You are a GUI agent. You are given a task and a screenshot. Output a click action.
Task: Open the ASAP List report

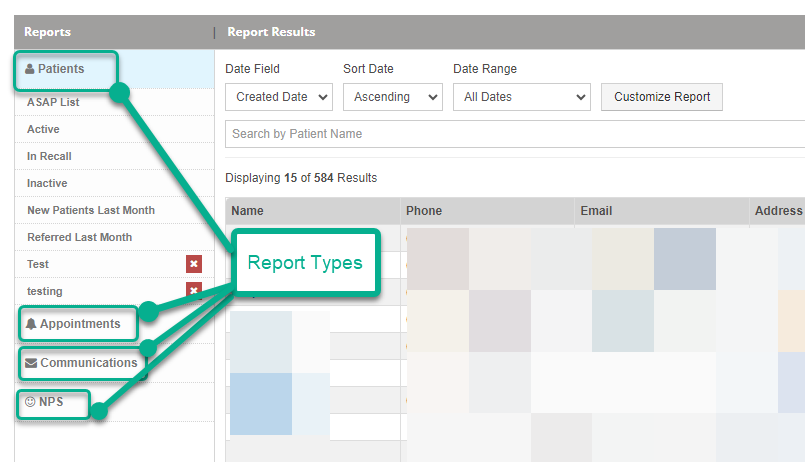pos(53,102)
